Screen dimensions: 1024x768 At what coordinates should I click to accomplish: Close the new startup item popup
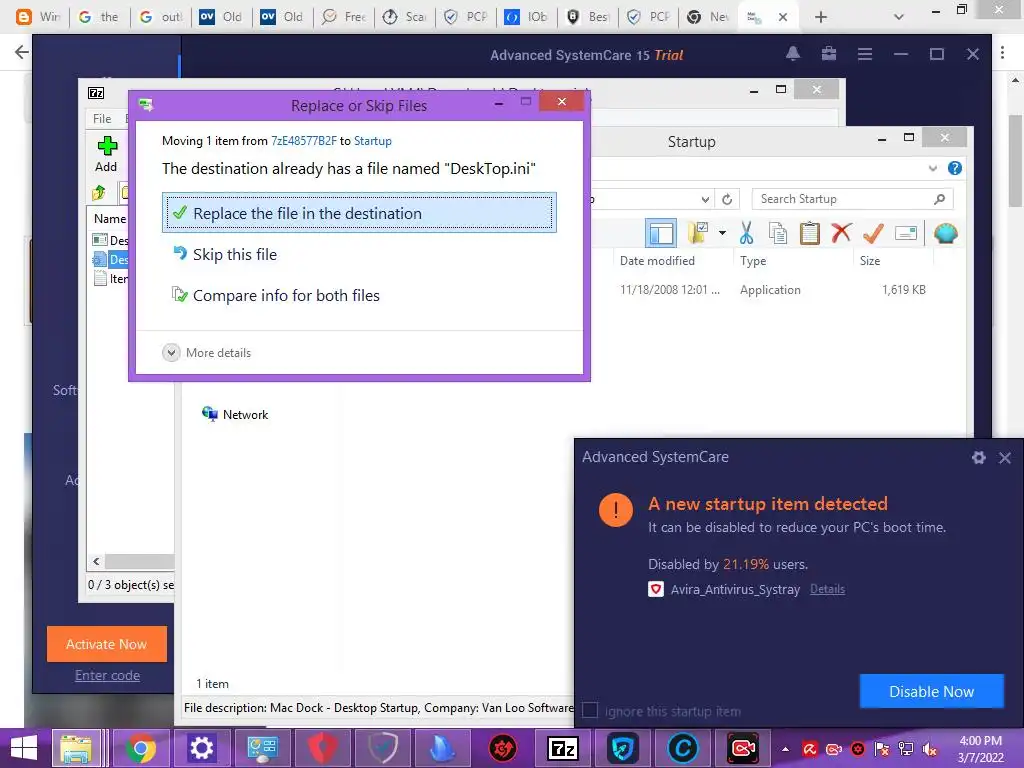pos(1005,458)
